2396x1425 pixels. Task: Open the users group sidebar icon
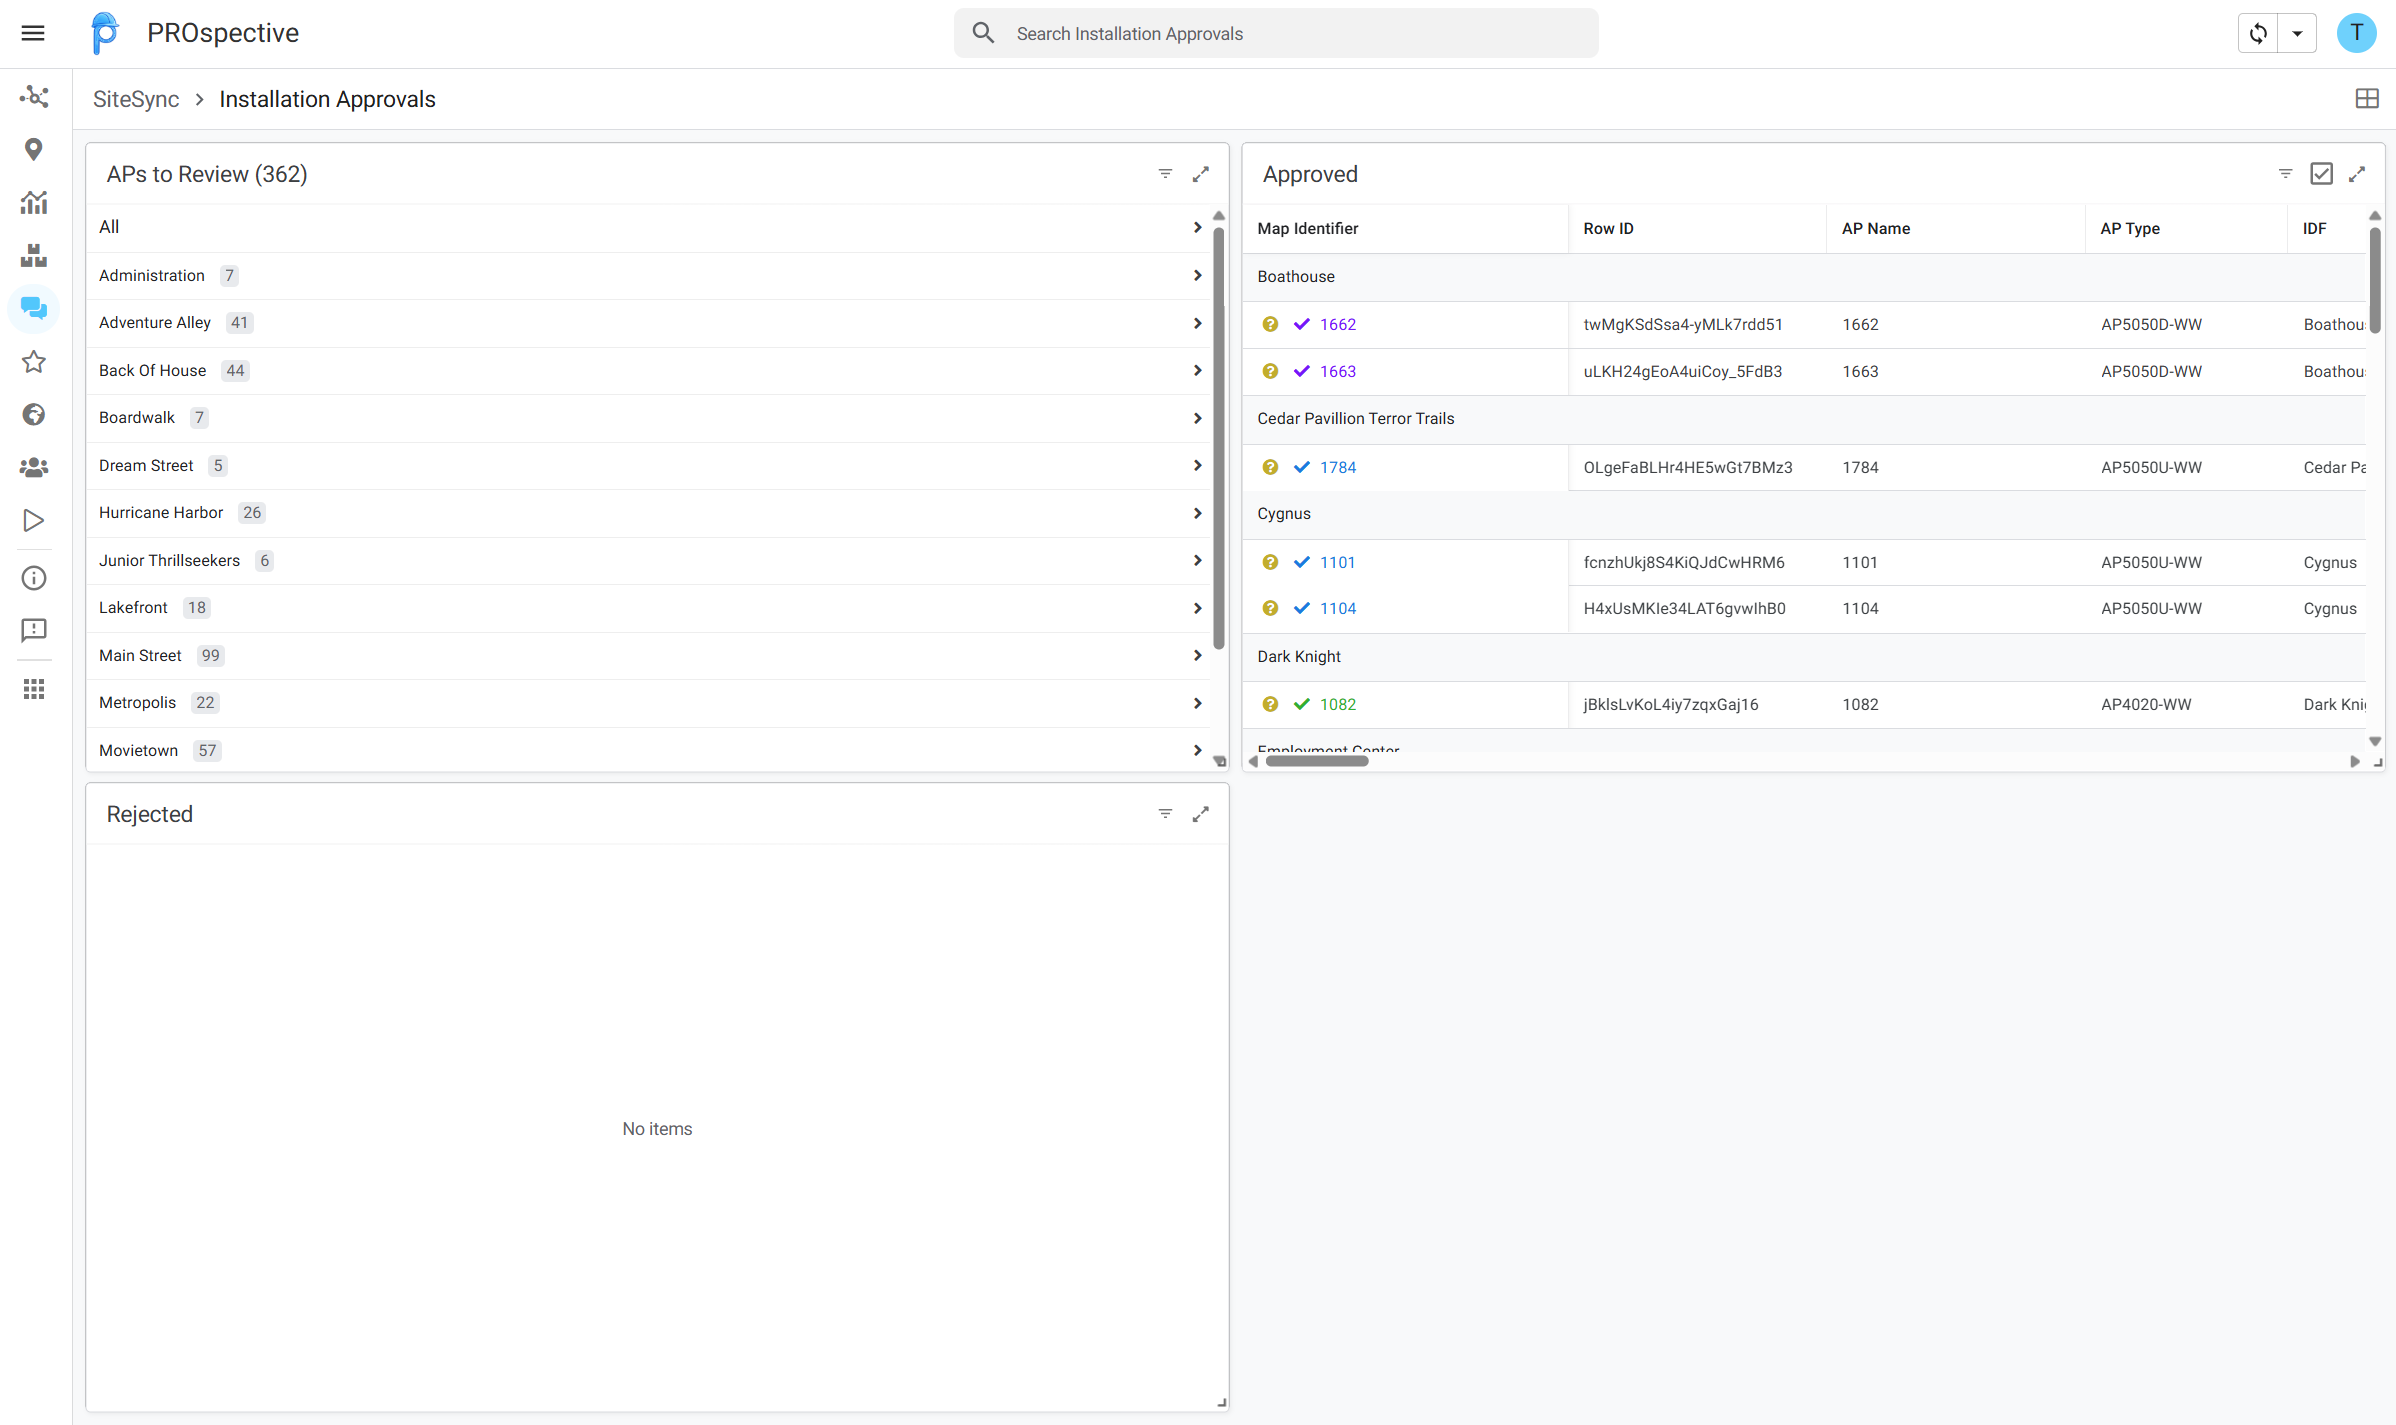34,467
